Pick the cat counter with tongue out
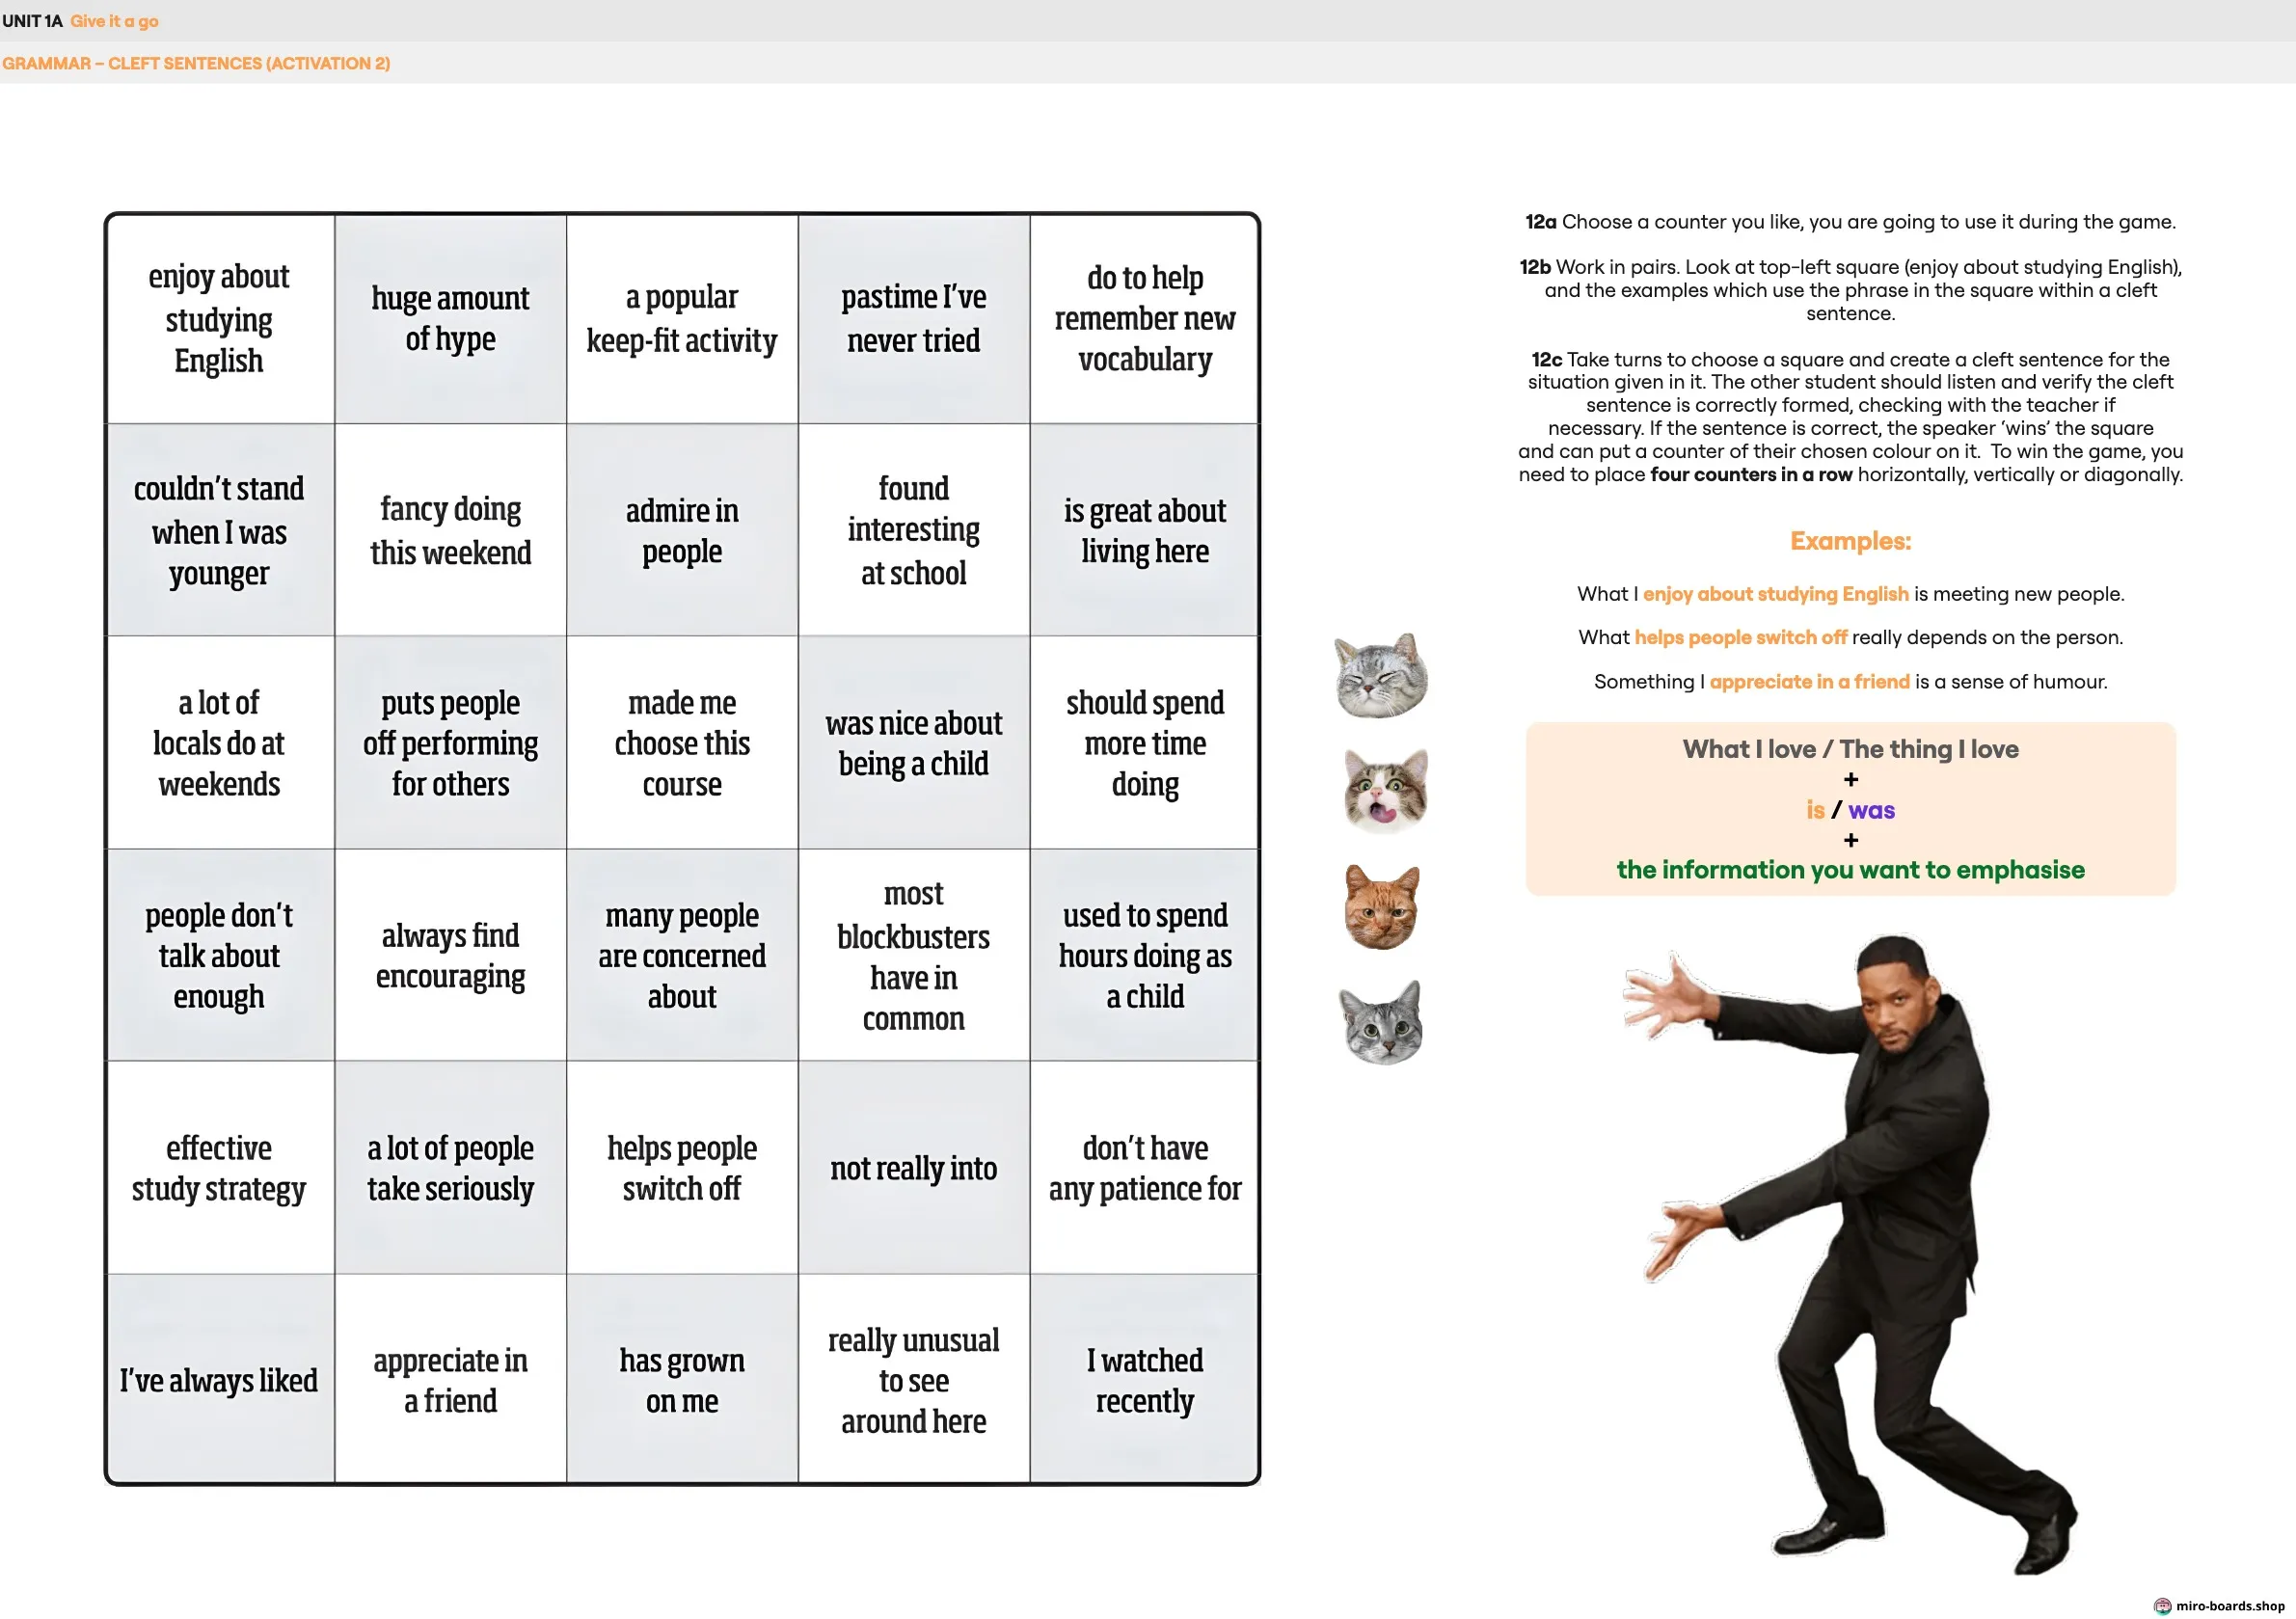This screenshot has height=1619, width=2296. click(1386, 791)
